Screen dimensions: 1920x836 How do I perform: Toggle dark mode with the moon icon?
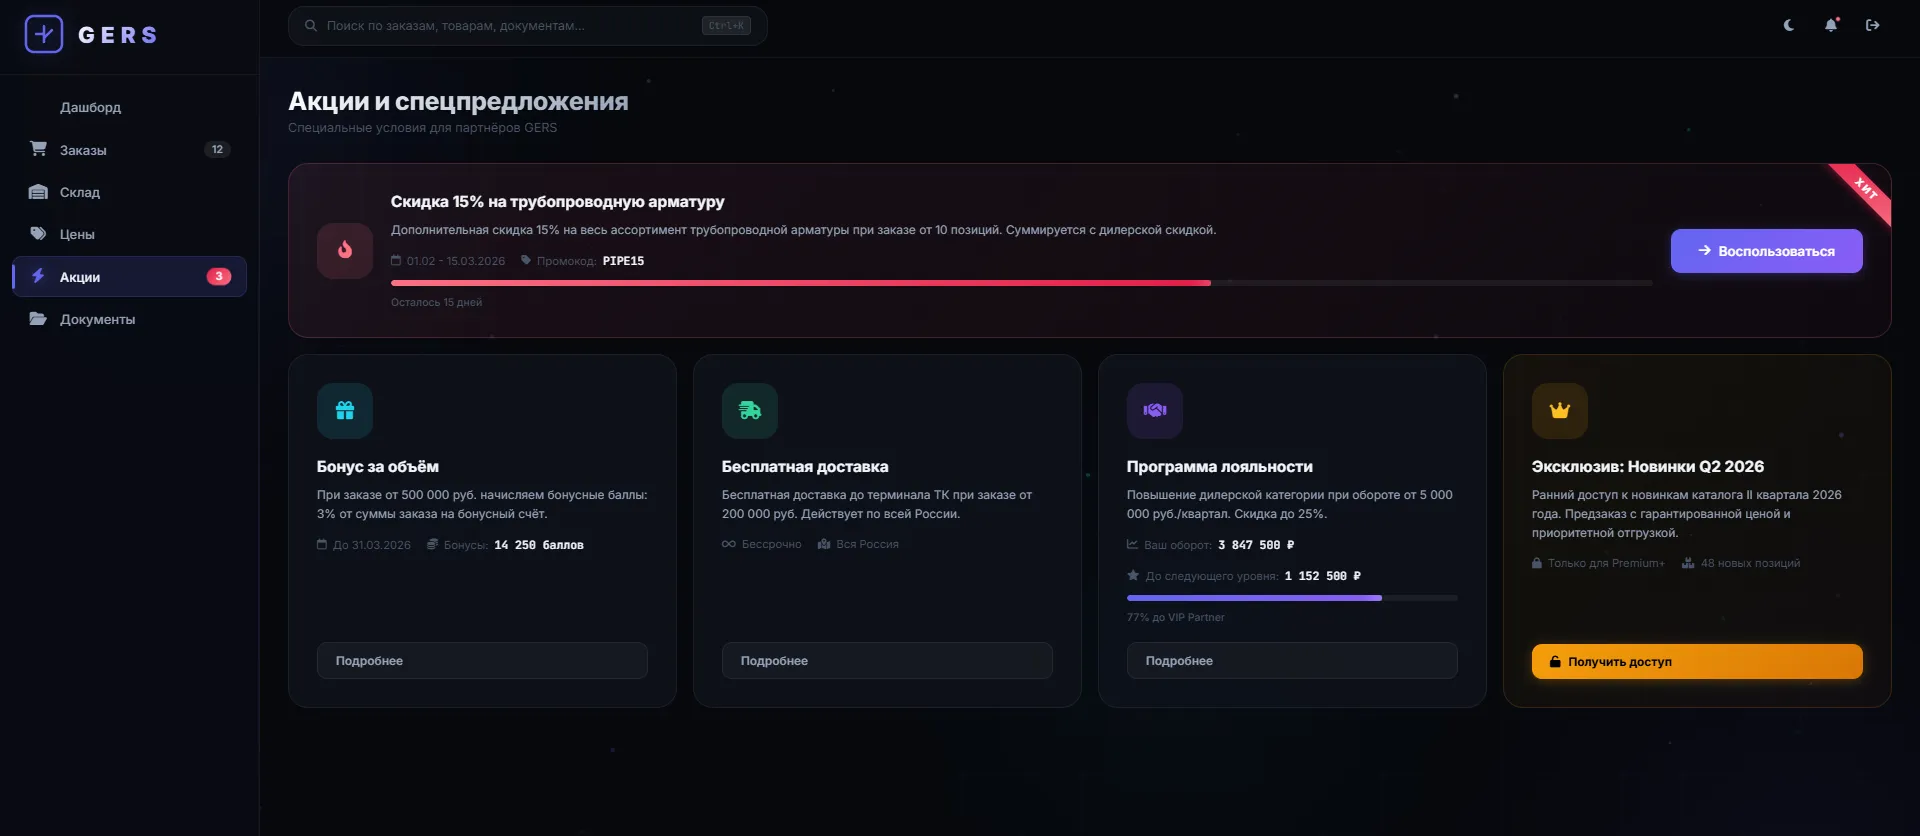[x=1789, y=25]
